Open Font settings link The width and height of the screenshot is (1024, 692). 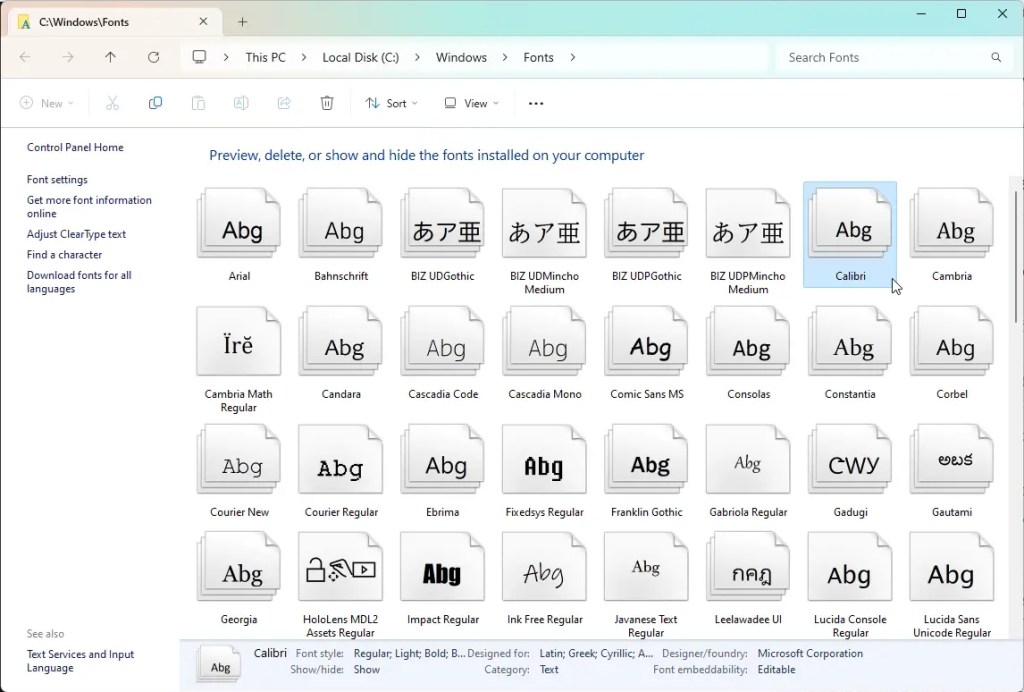[x=57, y=180]
